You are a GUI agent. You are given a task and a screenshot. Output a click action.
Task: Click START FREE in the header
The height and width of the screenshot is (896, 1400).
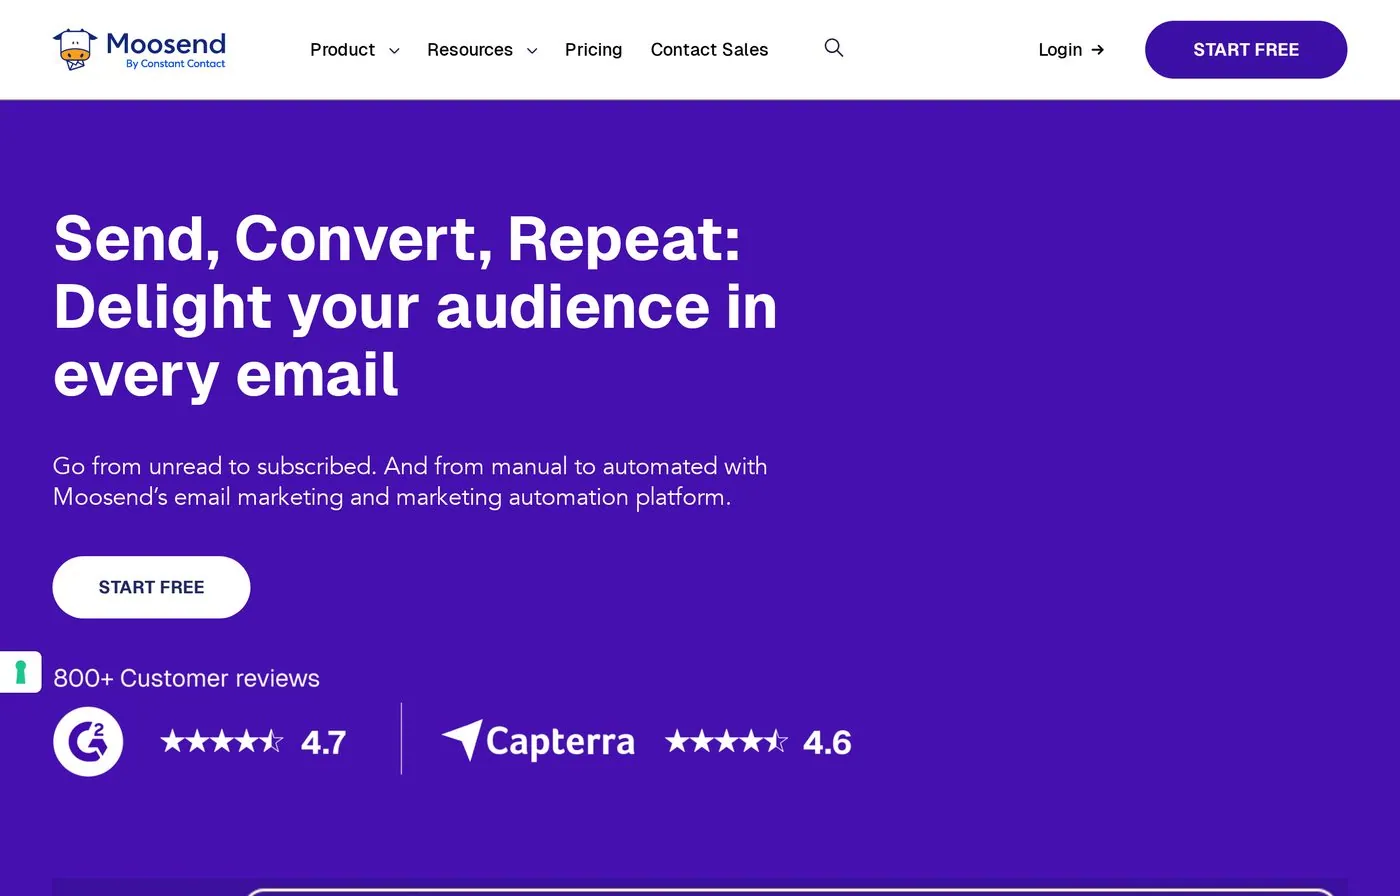point(1246,50)
